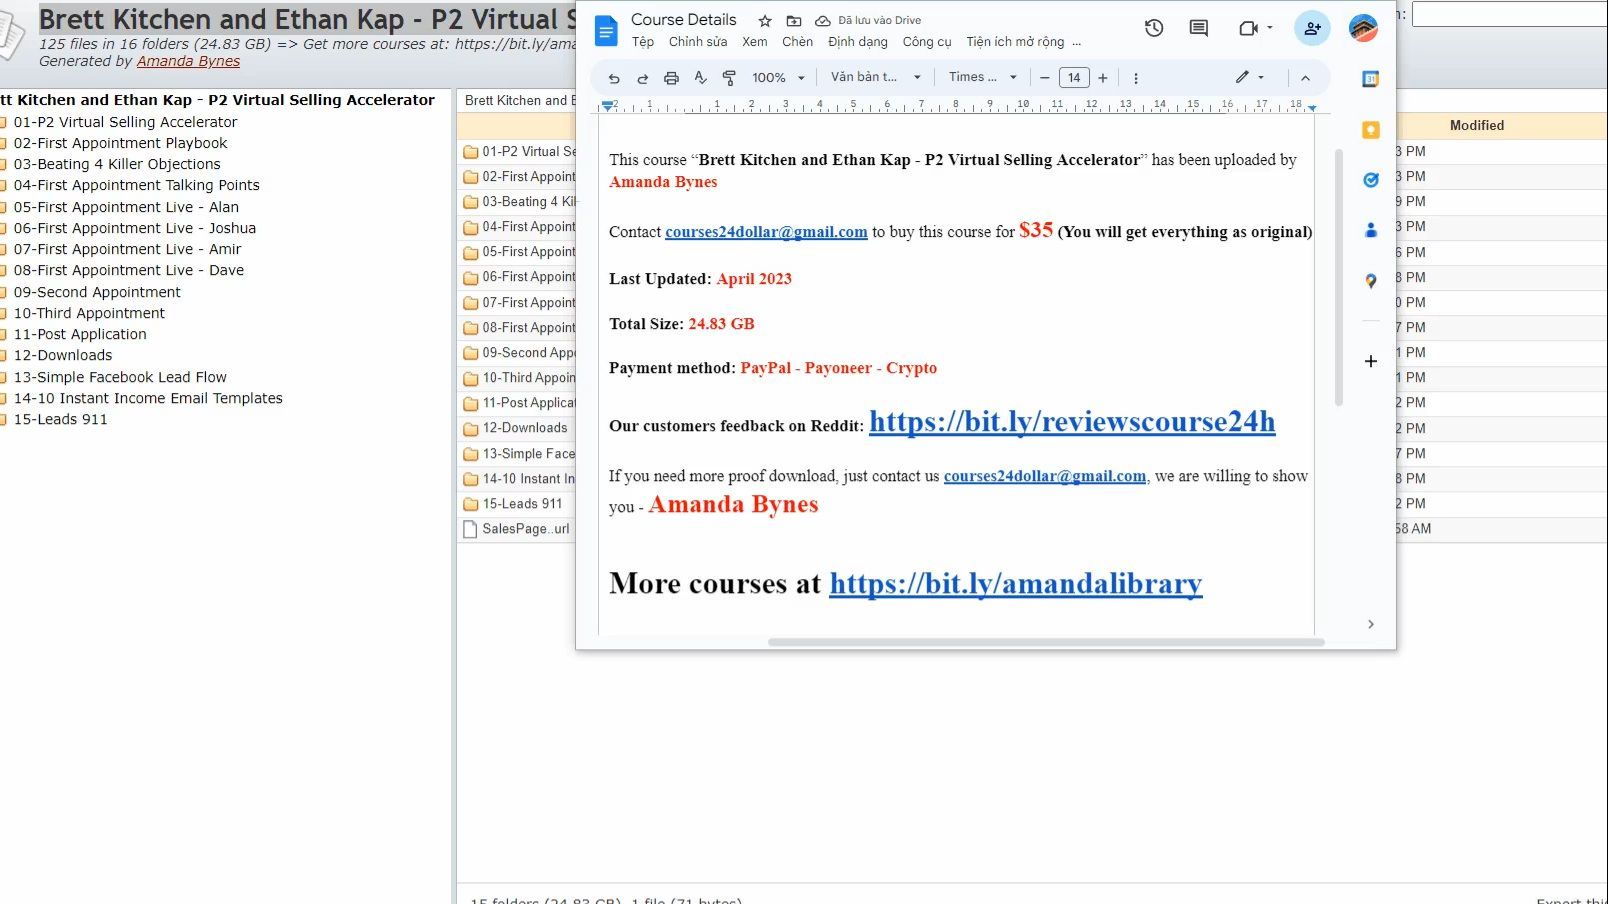This screenshot has width=1608, height=904.
Task: Open the comments history icon
Action: 1198,28
